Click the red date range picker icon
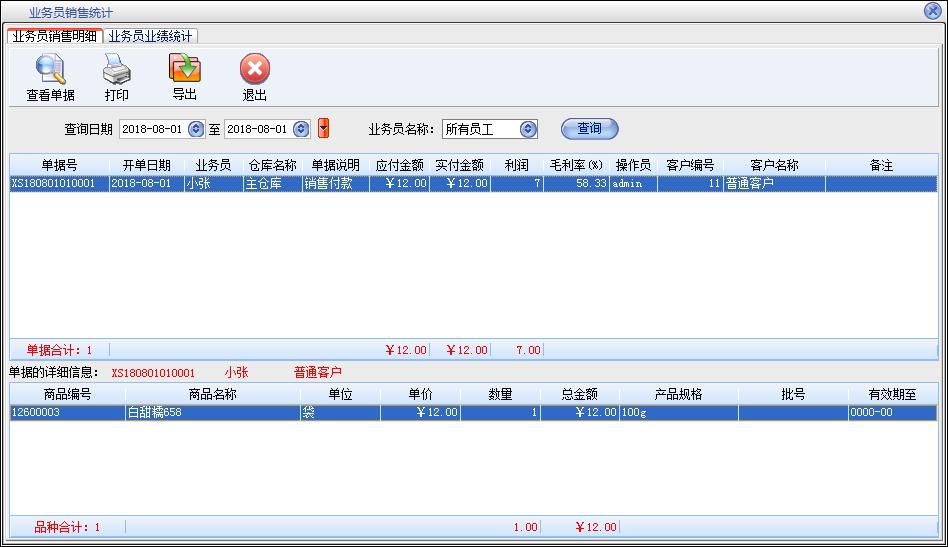Image resolution: width=948 pixels, height=547 pixels. (x=323, y=129)
